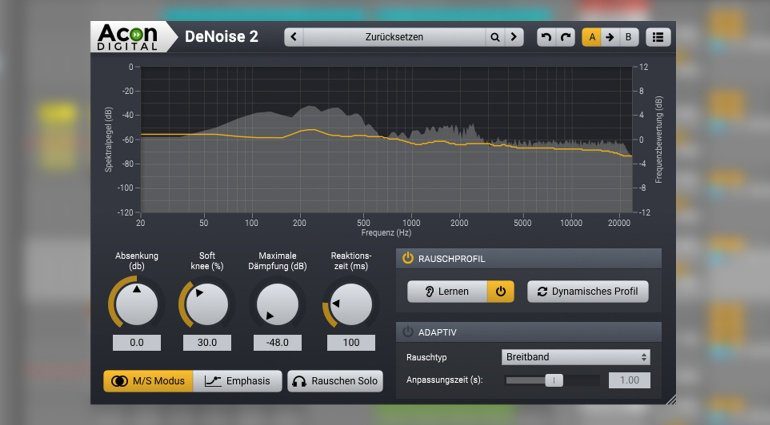Open the Rauschtyp Breitband dropdown

(575, 357)
